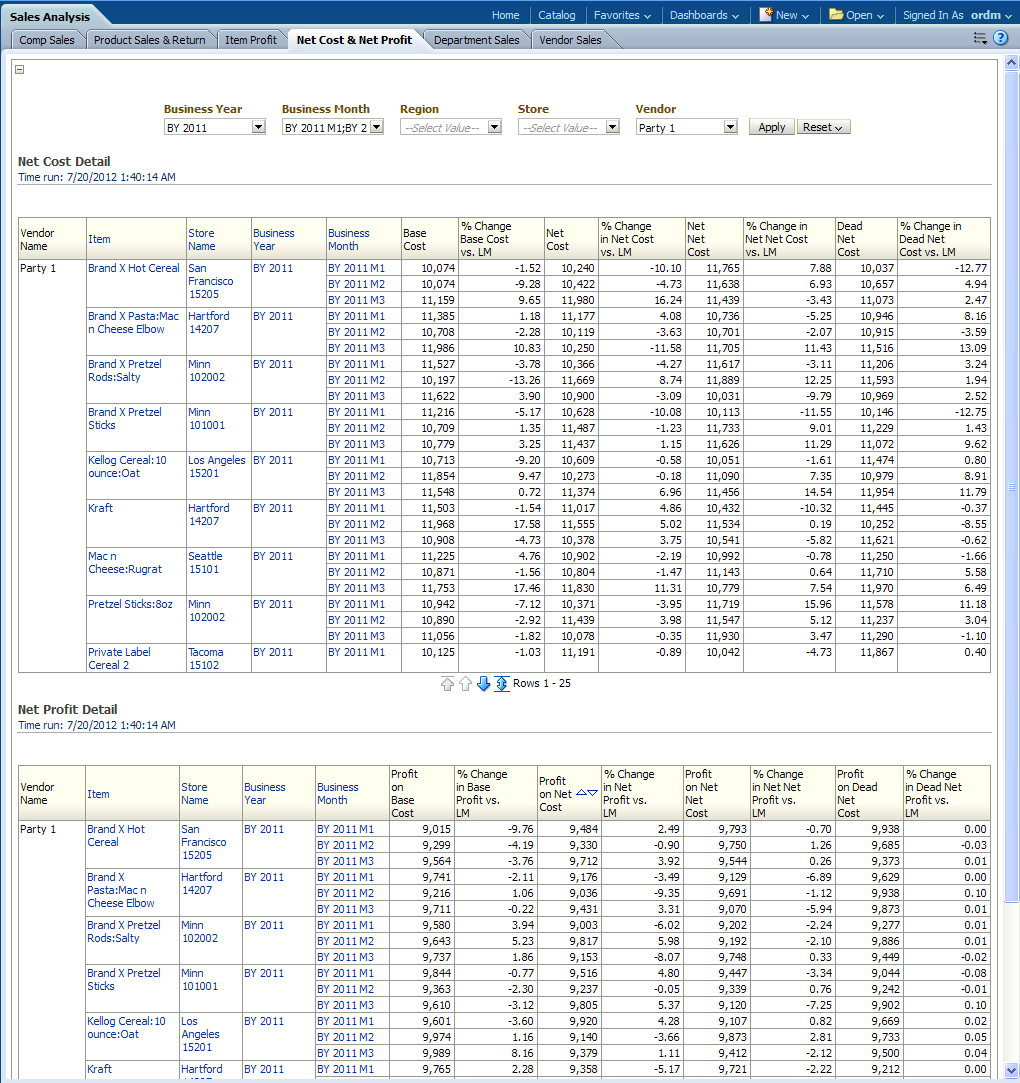This screenshot has width=1020, height=1083.
Task: Click the Help question mark icon
Action: pyautogui.click(x=1000, y=38)
